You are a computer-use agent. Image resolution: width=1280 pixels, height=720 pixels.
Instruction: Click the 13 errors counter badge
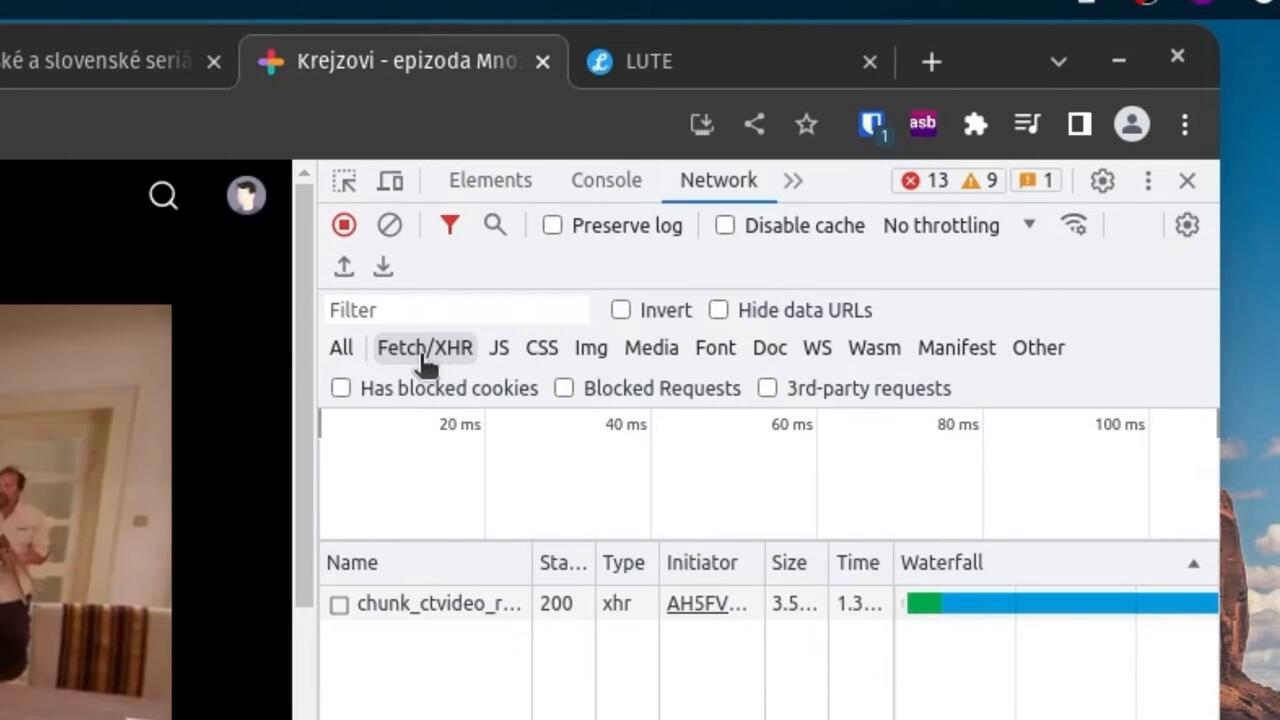point(924,181)
